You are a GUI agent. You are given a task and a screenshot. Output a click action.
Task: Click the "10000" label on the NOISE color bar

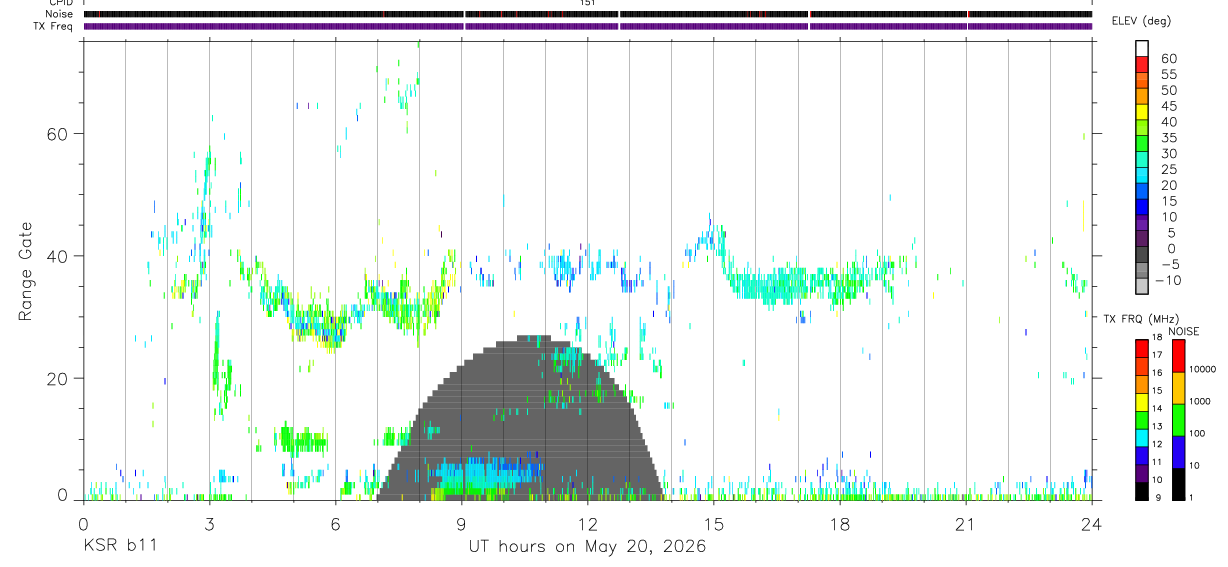click(x=1202, y=369)
